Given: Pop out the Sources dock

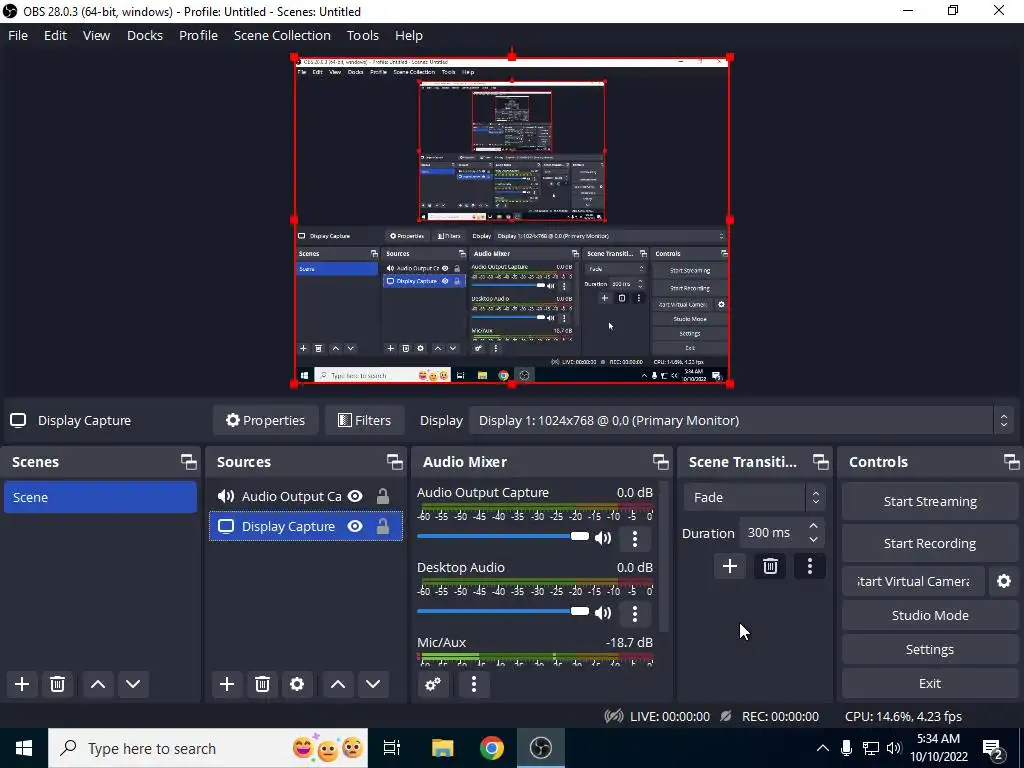Looking at the screenshot, I should [x=394, y=462].
